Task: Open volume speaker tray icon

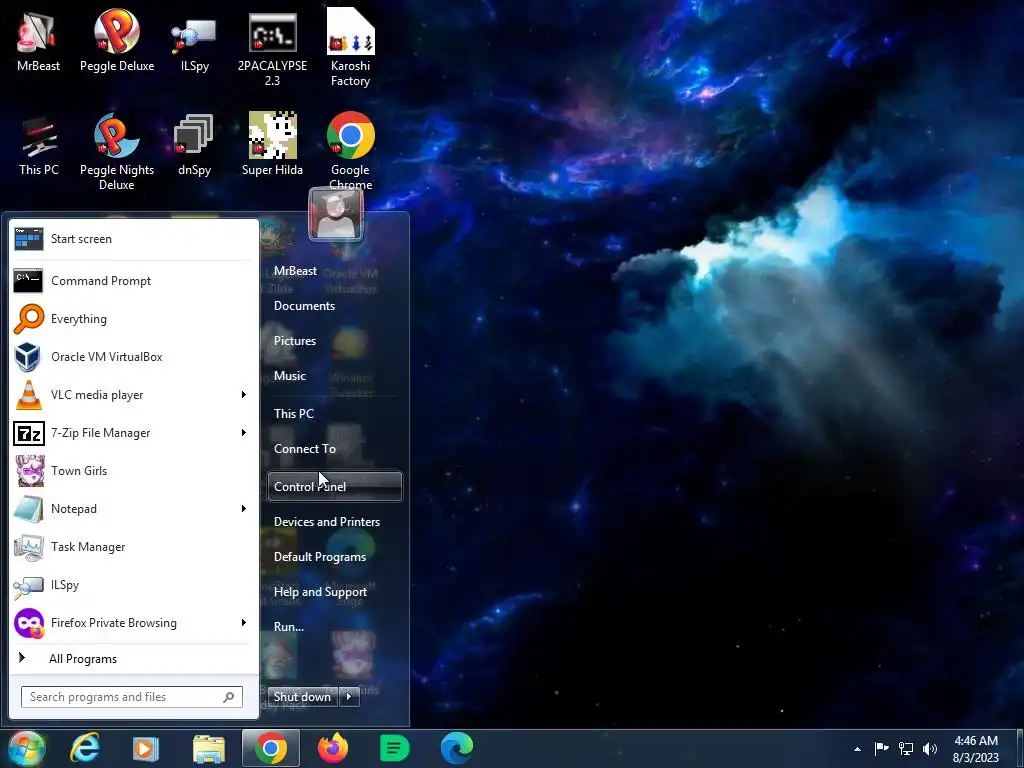Action: point(930,748)
